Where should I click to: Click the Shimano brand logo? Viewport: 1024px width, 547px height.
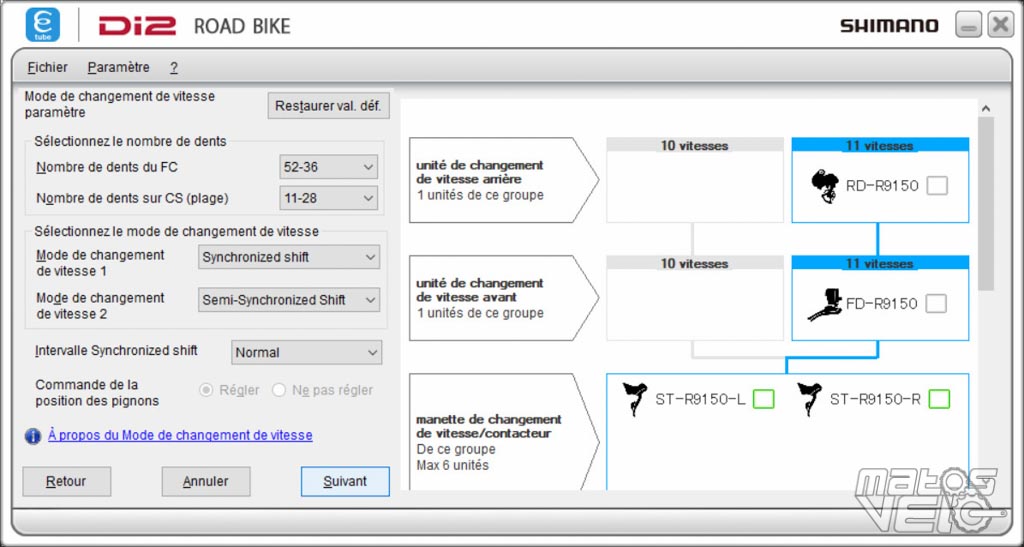[889, 26]
